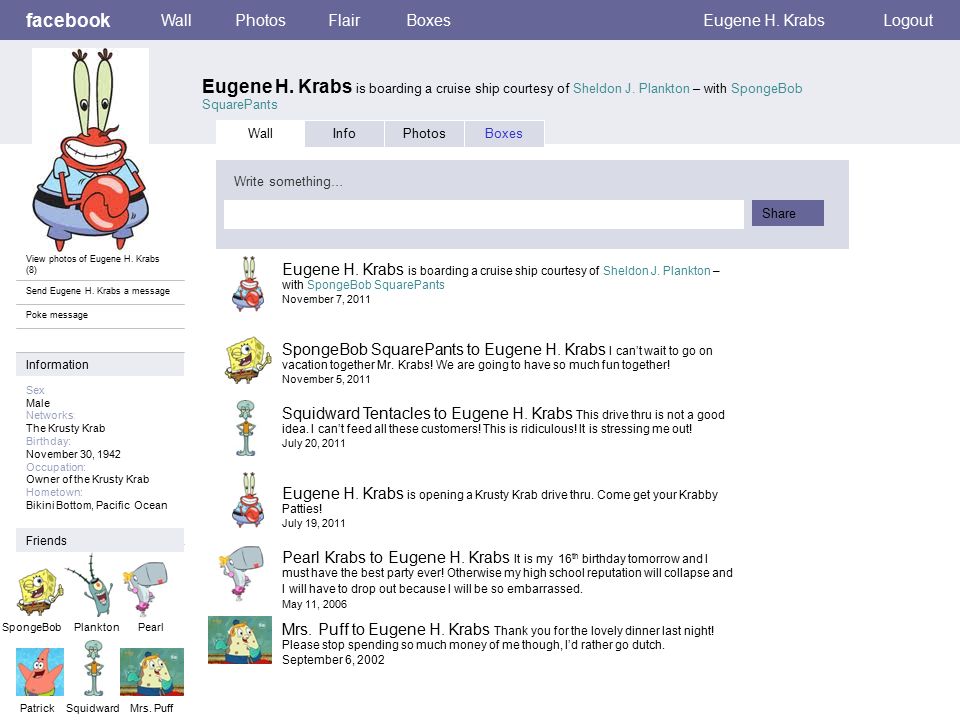Open Patrick's picture in Friends list
Viewport: 960px width, 720px height.
point(40,672)
